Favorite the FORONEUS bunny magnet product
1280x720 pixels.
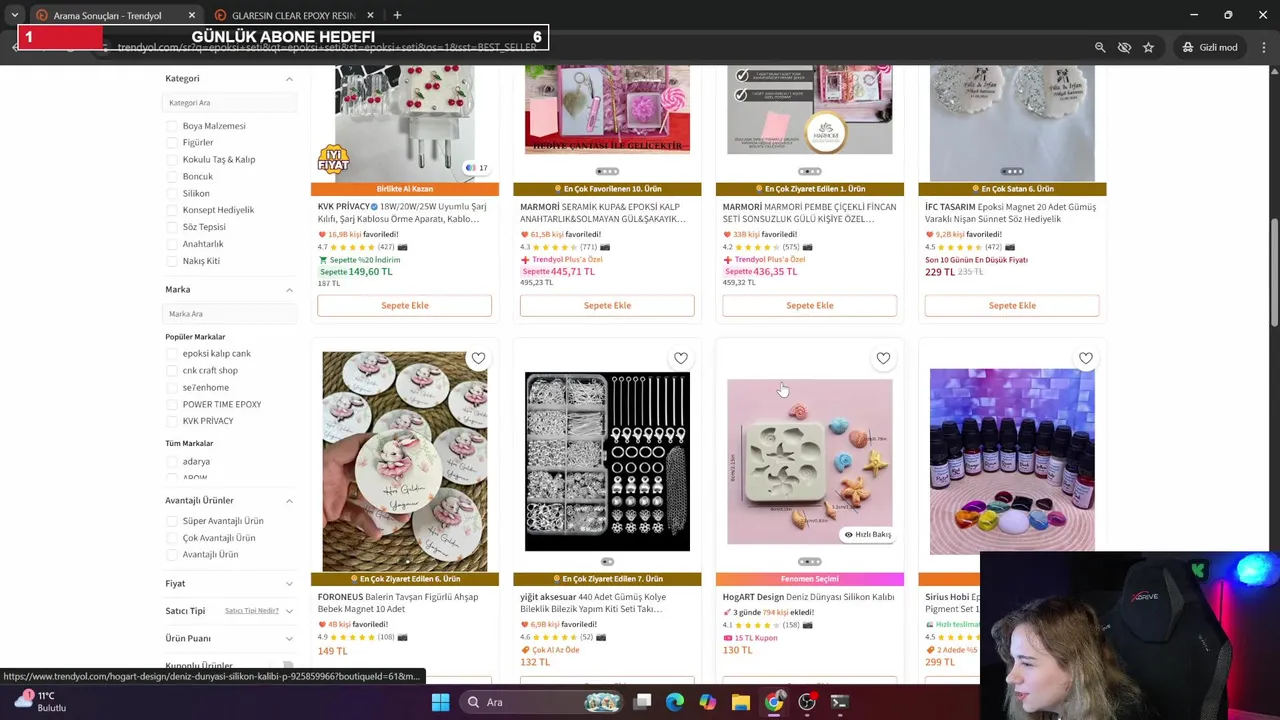pos(478,358)
